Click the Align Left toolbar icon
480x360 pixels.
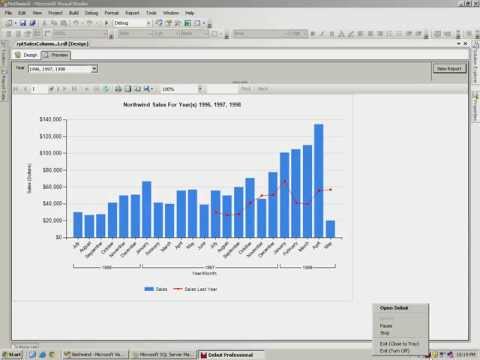pos(361,34)
